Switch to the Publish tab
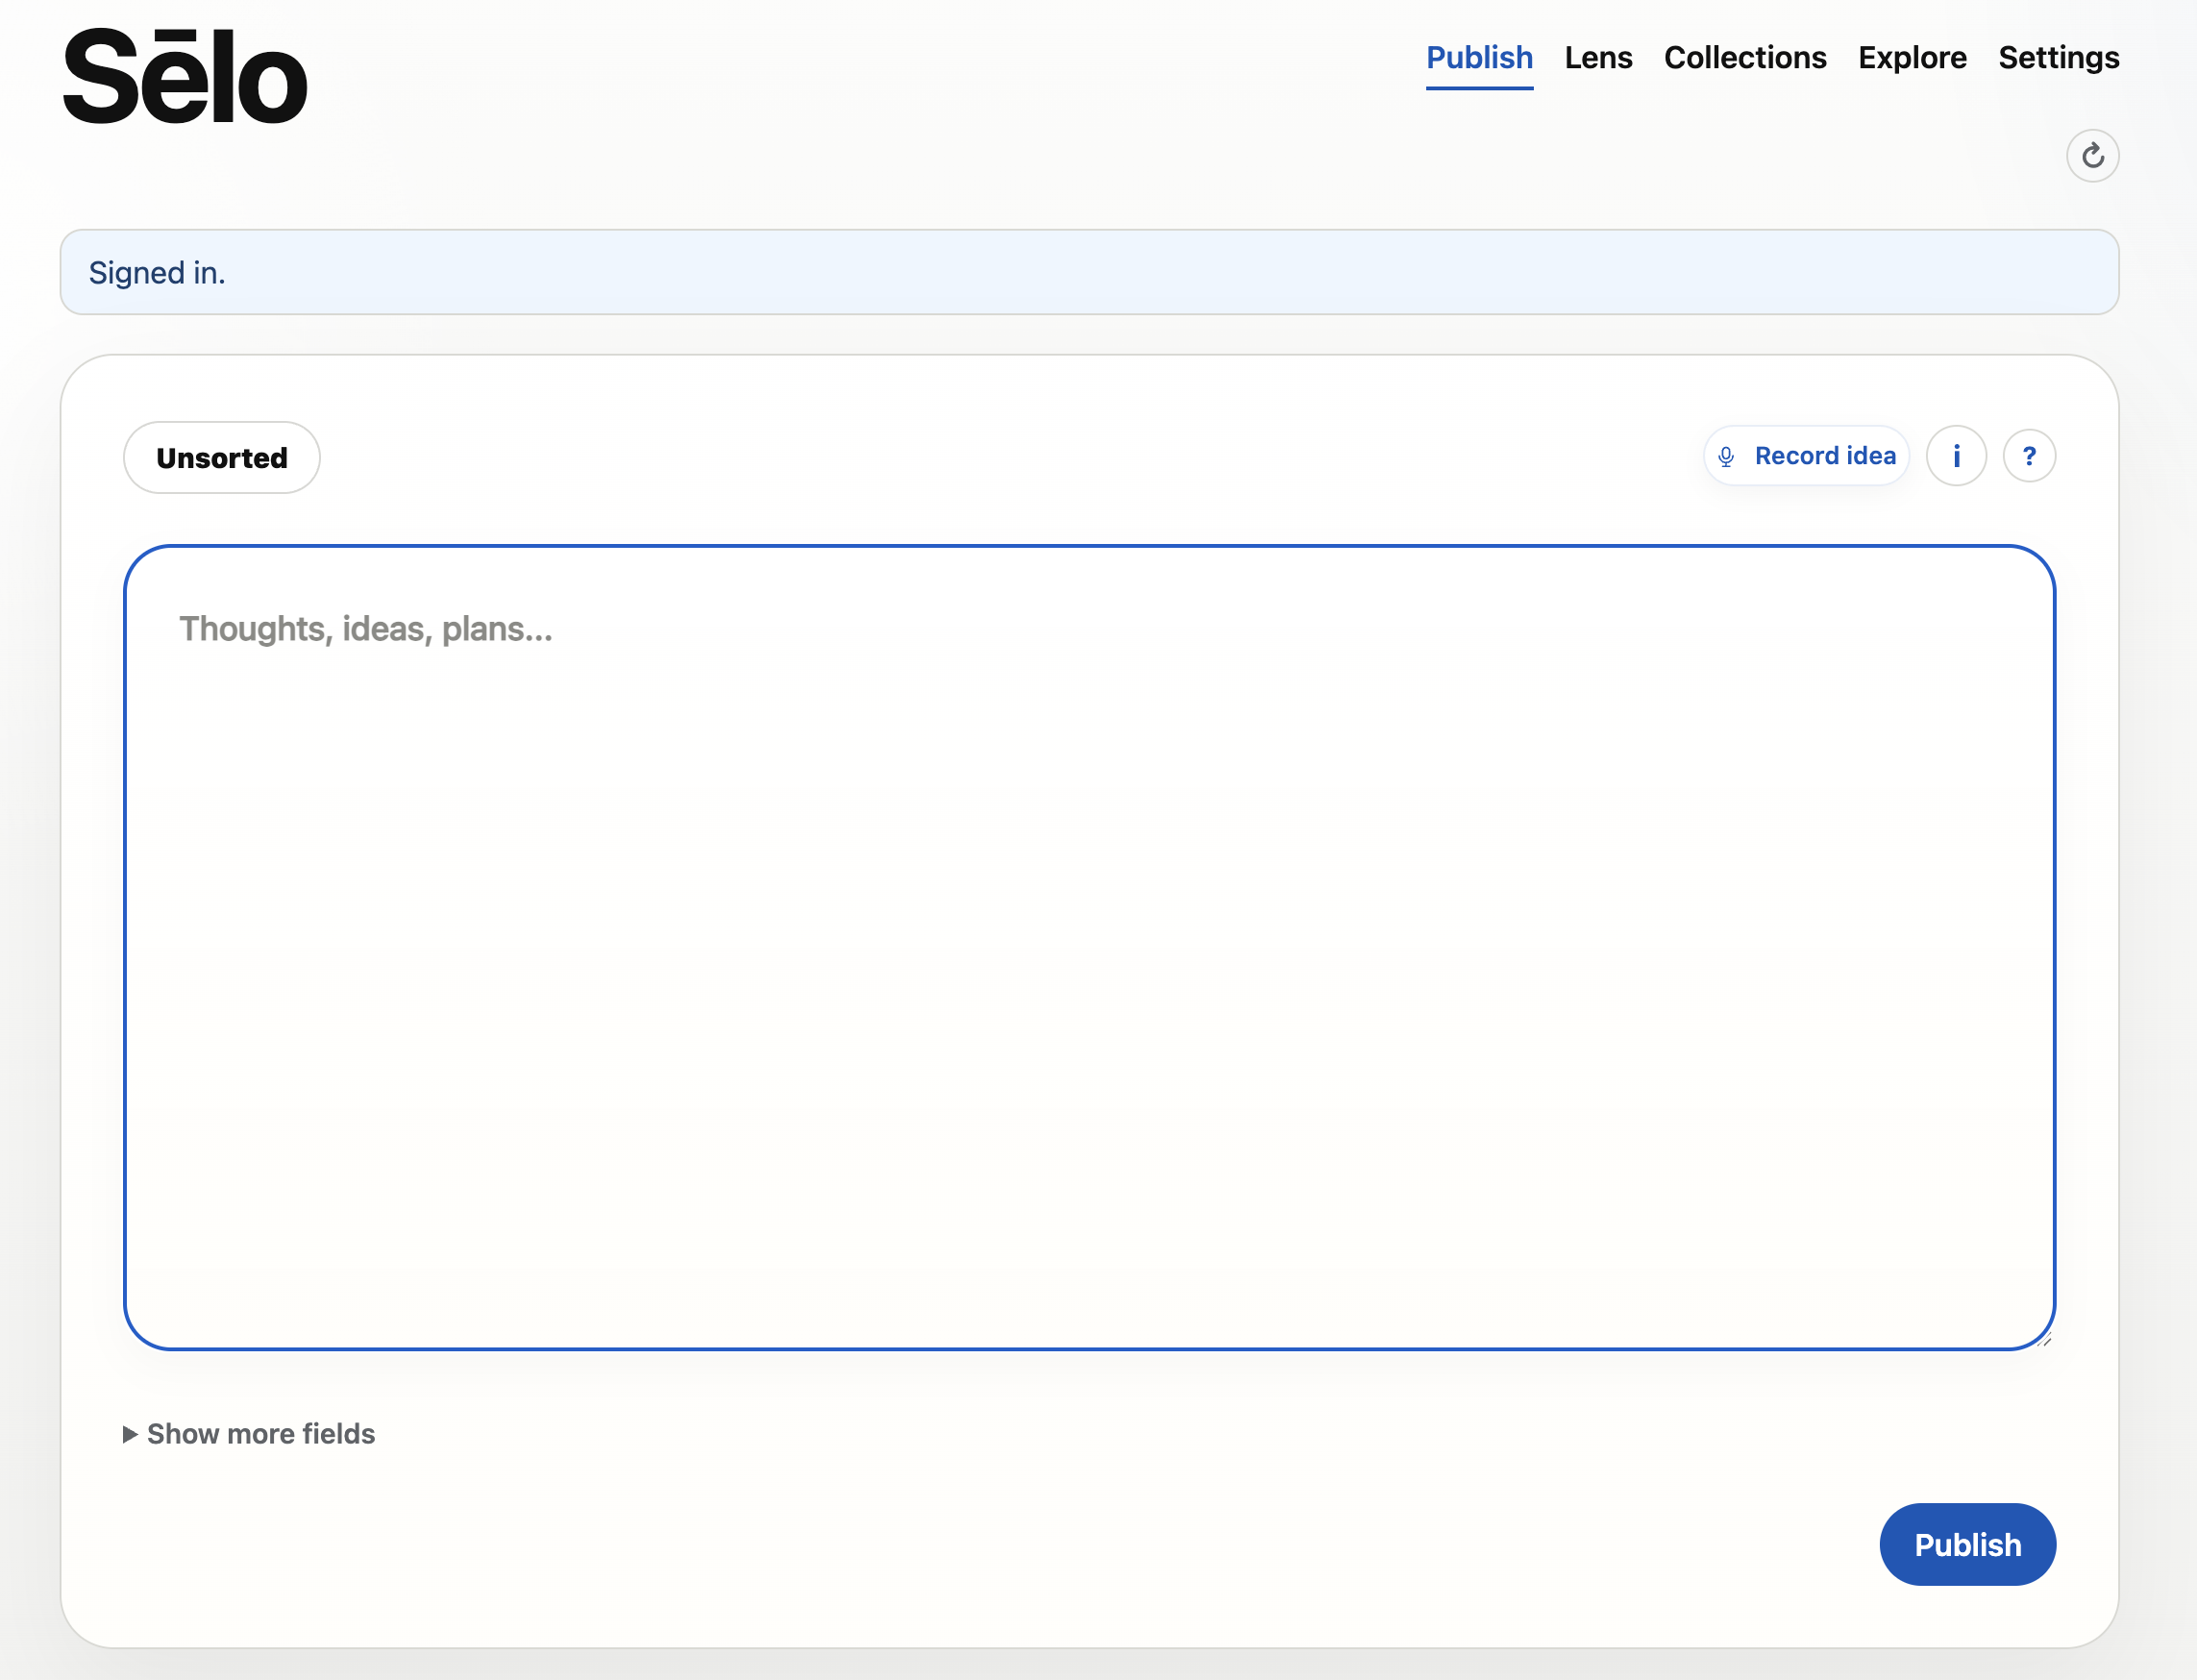 (x=1479, y=58)
